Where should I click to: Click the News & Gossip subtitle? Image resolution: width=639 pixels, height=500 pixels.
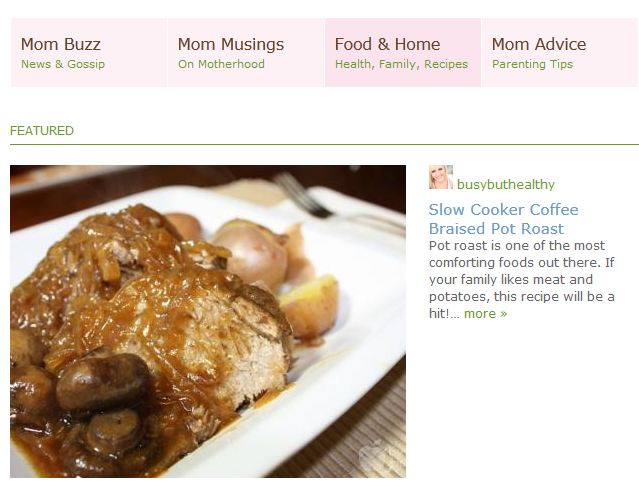(63, 64)
